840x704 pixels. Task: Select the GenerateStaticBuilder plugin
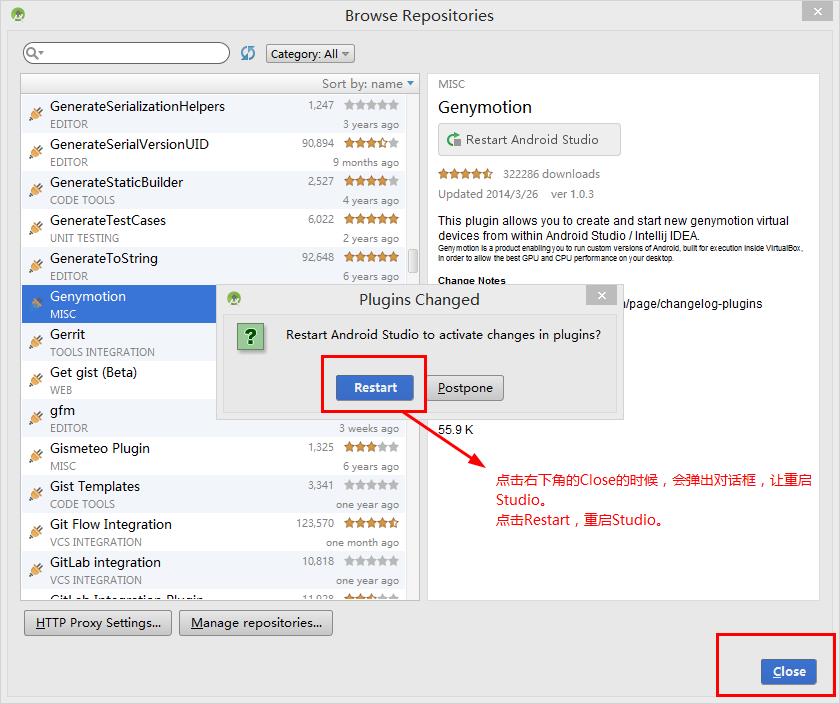214,190
